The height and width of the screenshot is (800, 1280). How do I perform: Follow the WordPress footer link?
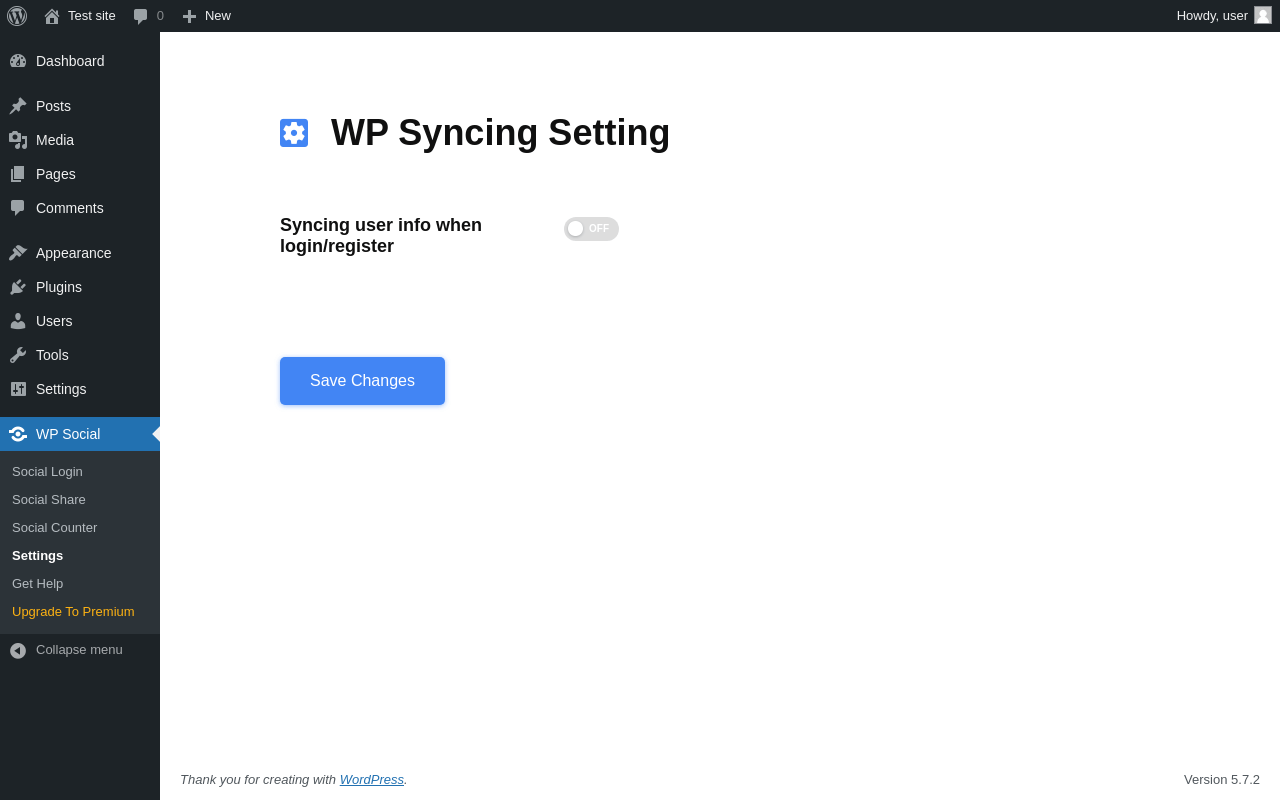click(x=372, y=779)
